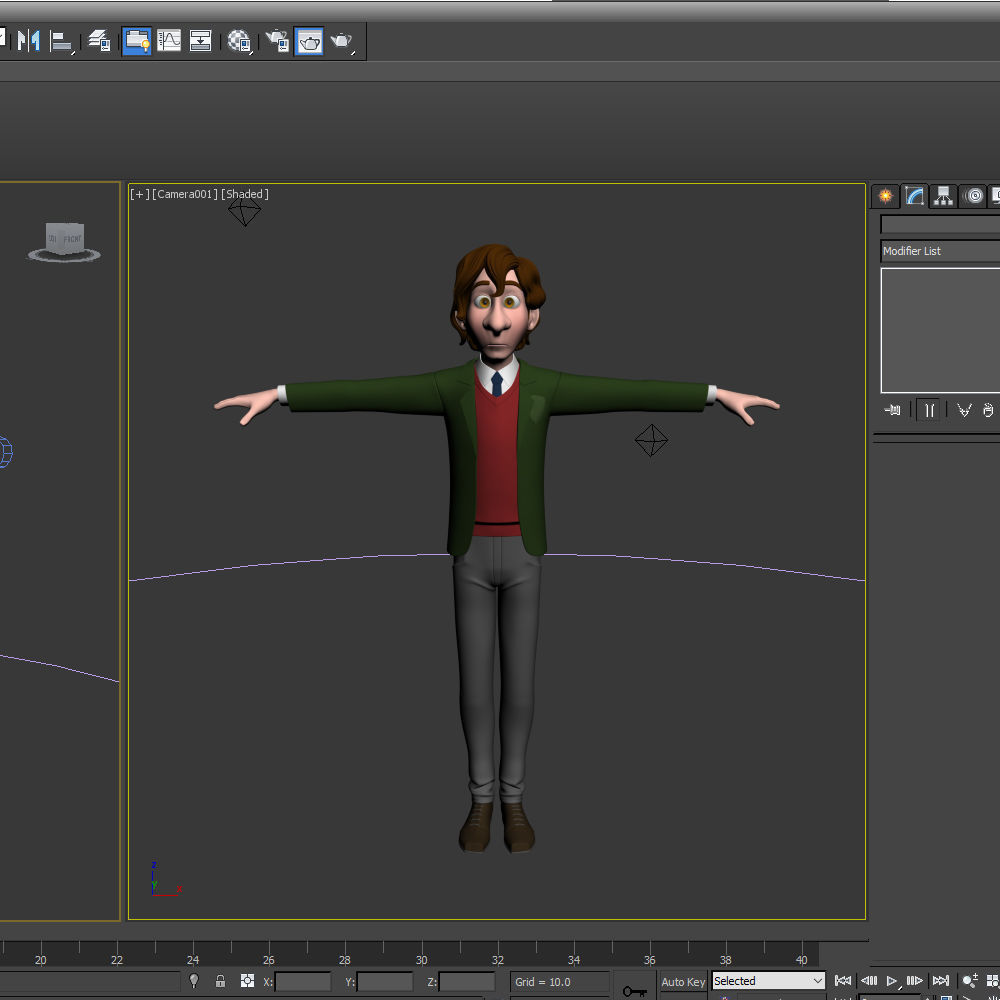This screenshot has height=1000, width=1000.
Task: Open the Shaded viewport label menu
Action: pos(245,194)
